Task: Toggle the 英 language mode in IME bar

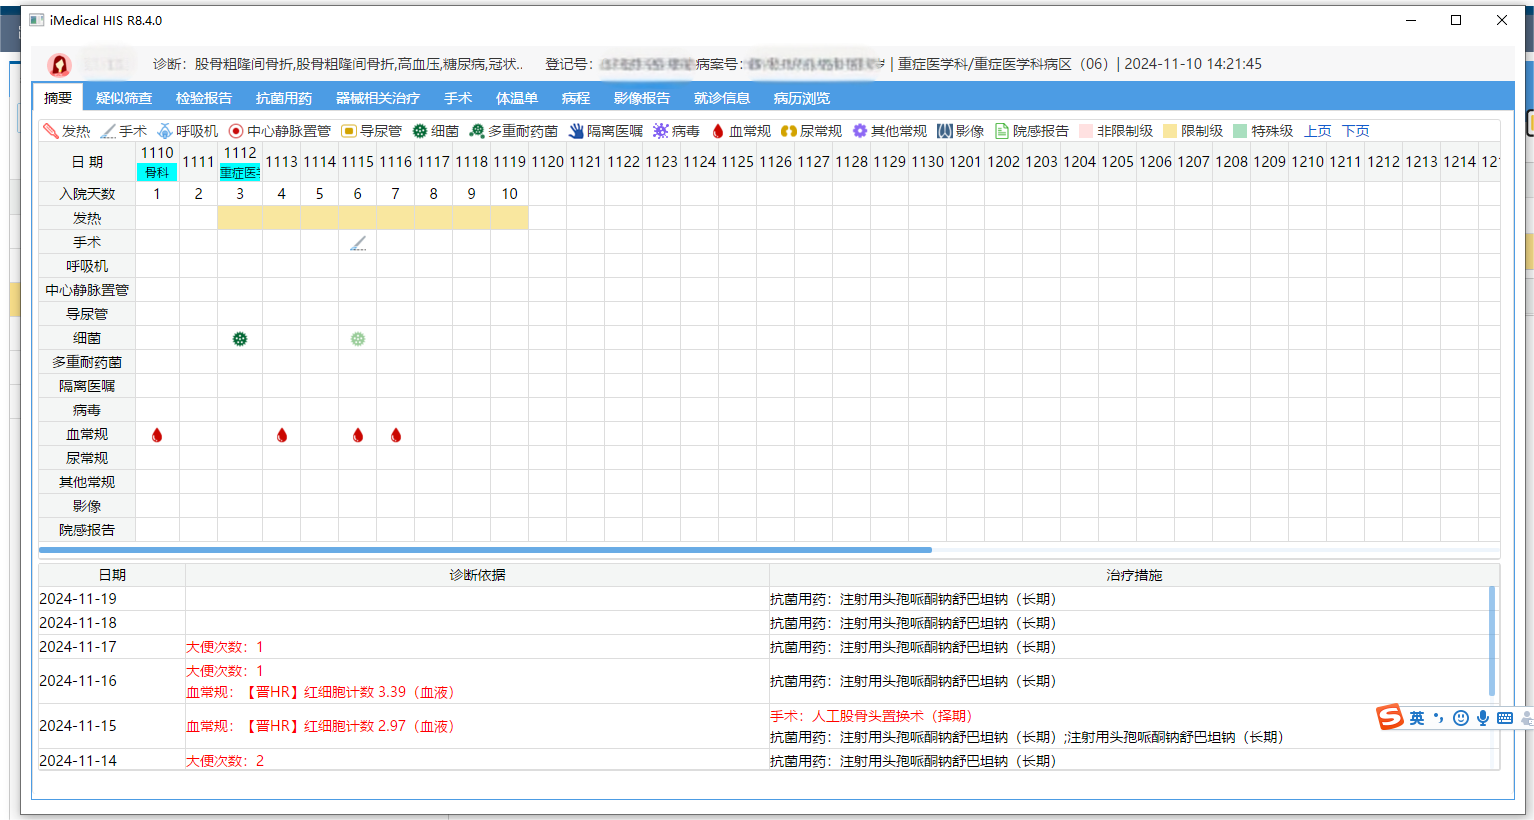Action: coord(1417,718)
